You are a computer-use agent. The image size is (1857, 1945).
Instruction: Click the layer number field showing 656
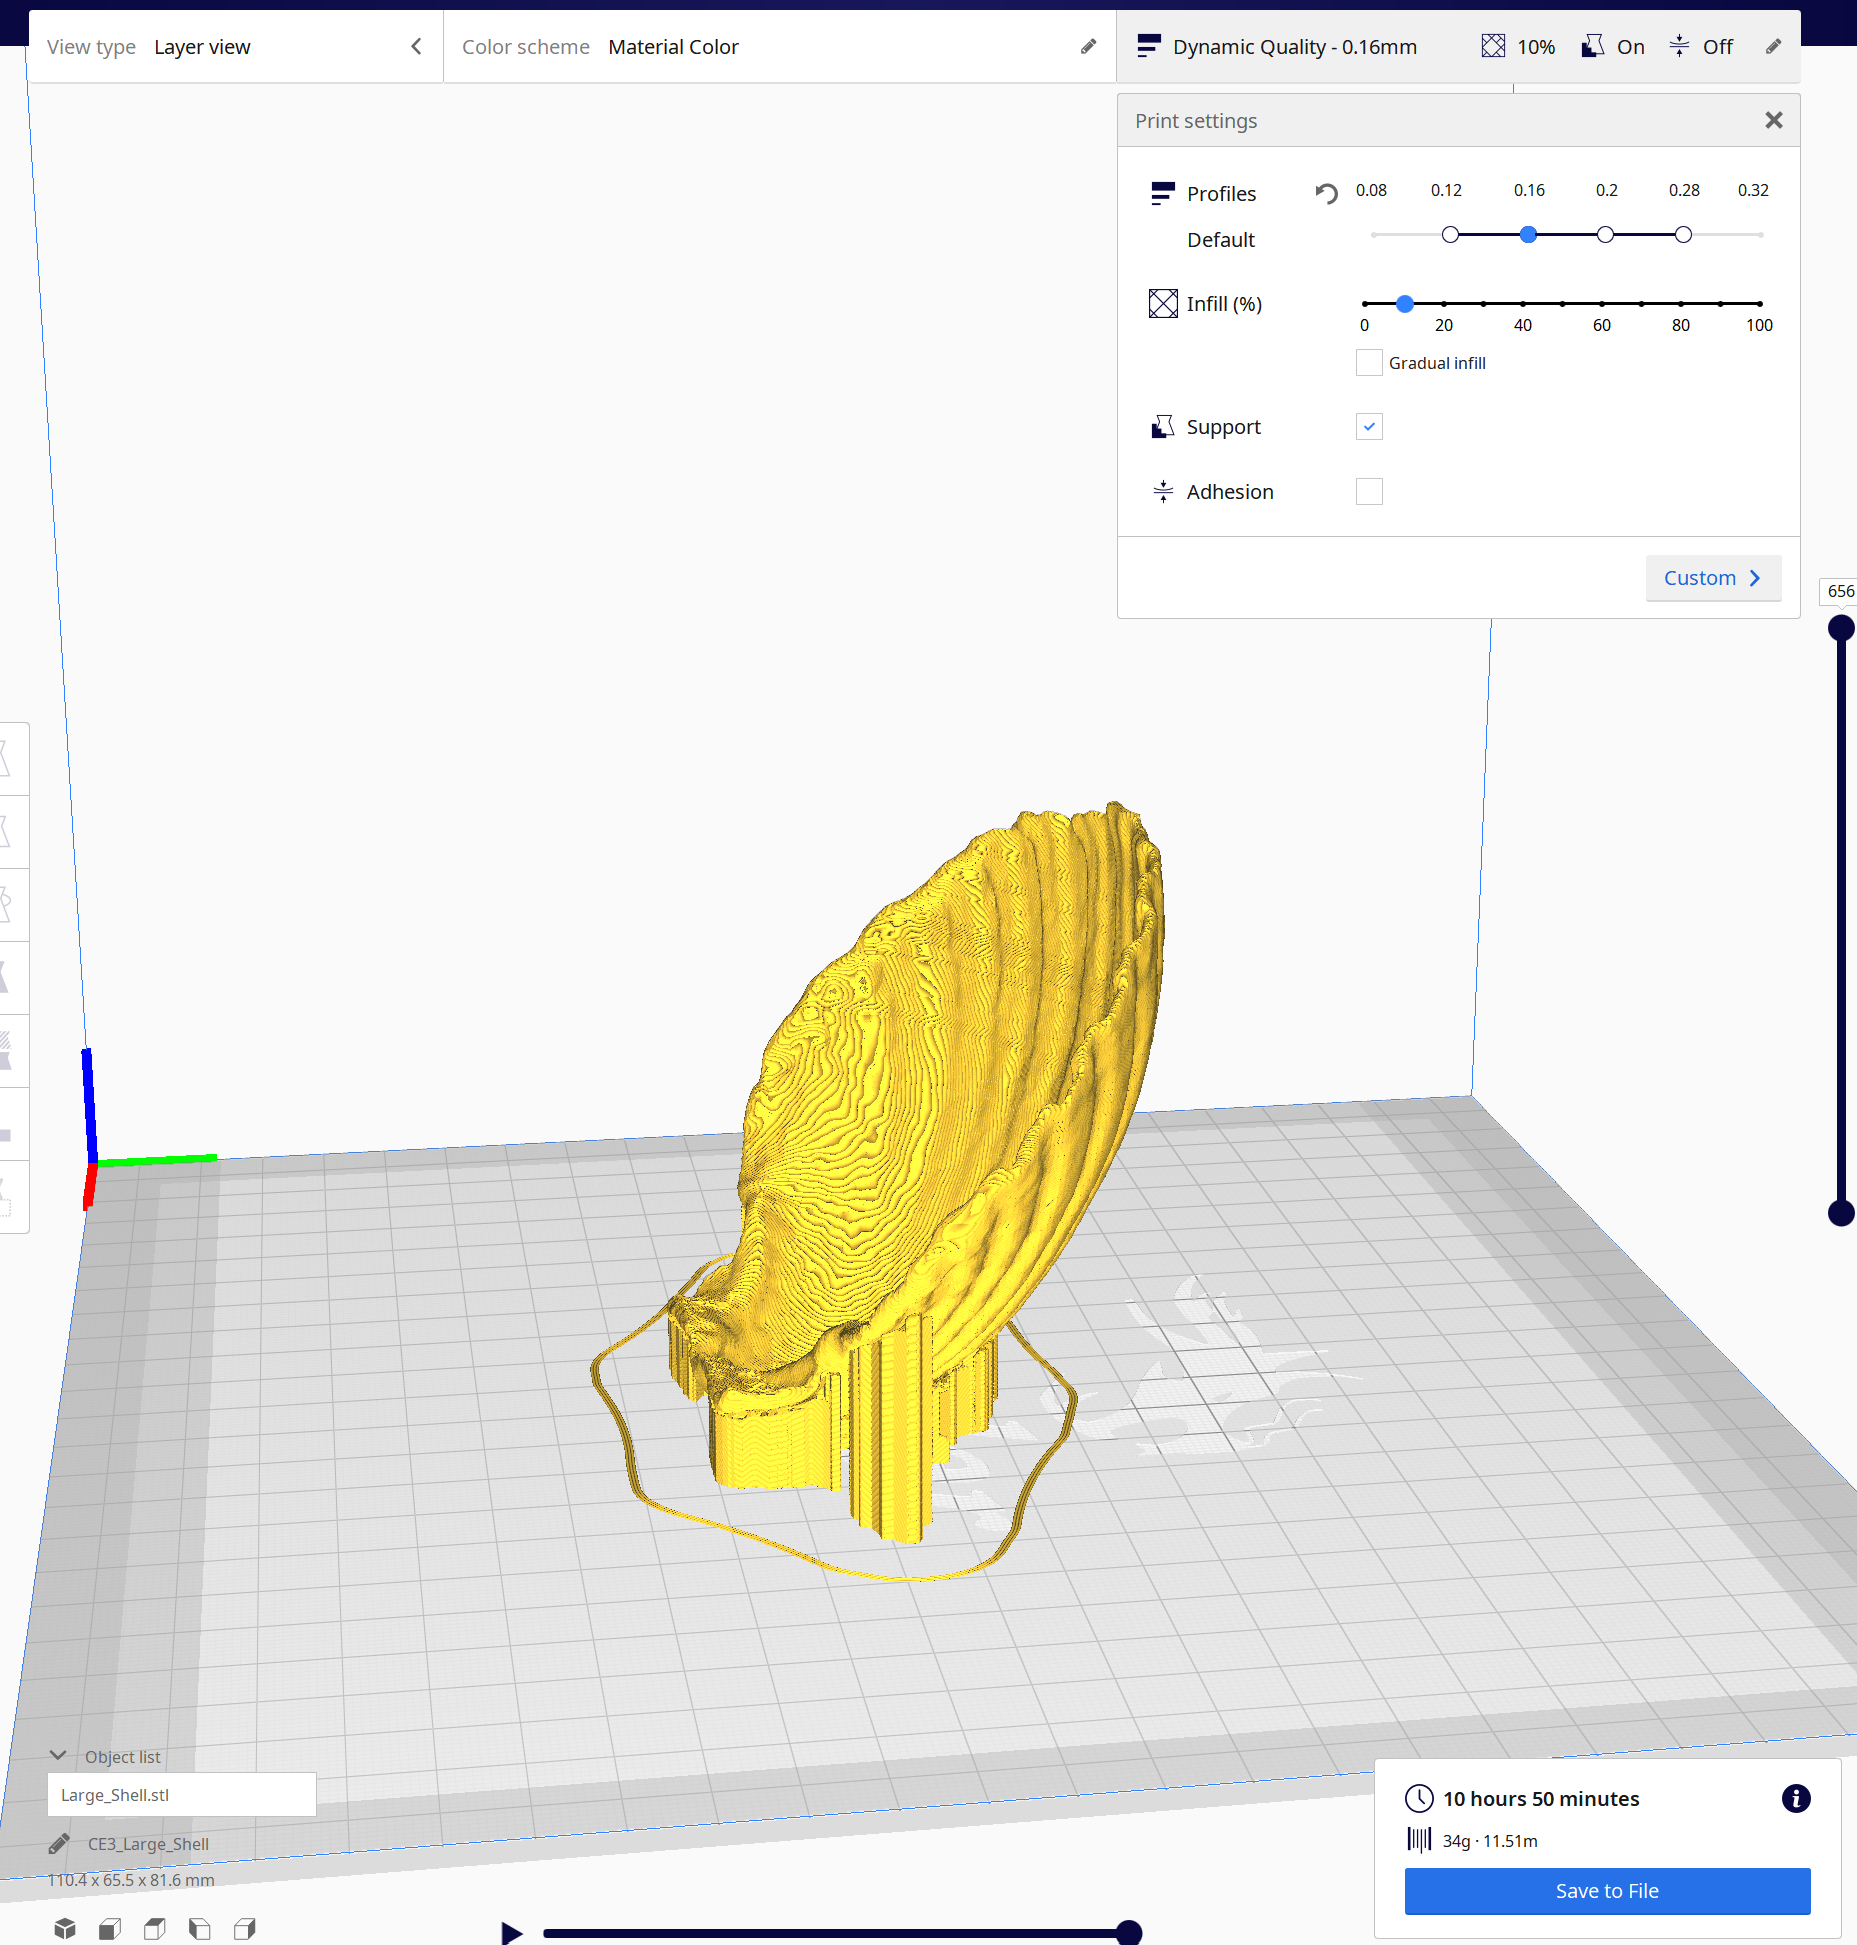[x=1839, y=591]
